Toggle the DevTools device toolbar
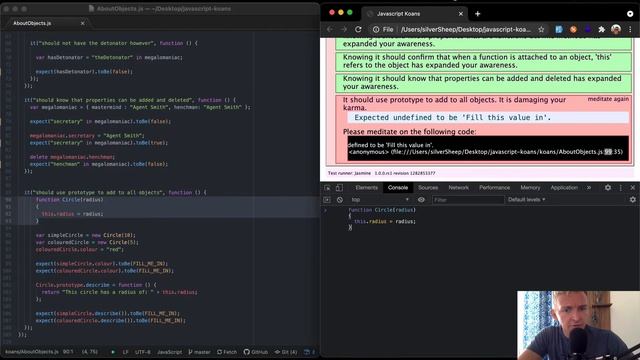Screen dimensions: 640x360 click(x=339, y=188)
